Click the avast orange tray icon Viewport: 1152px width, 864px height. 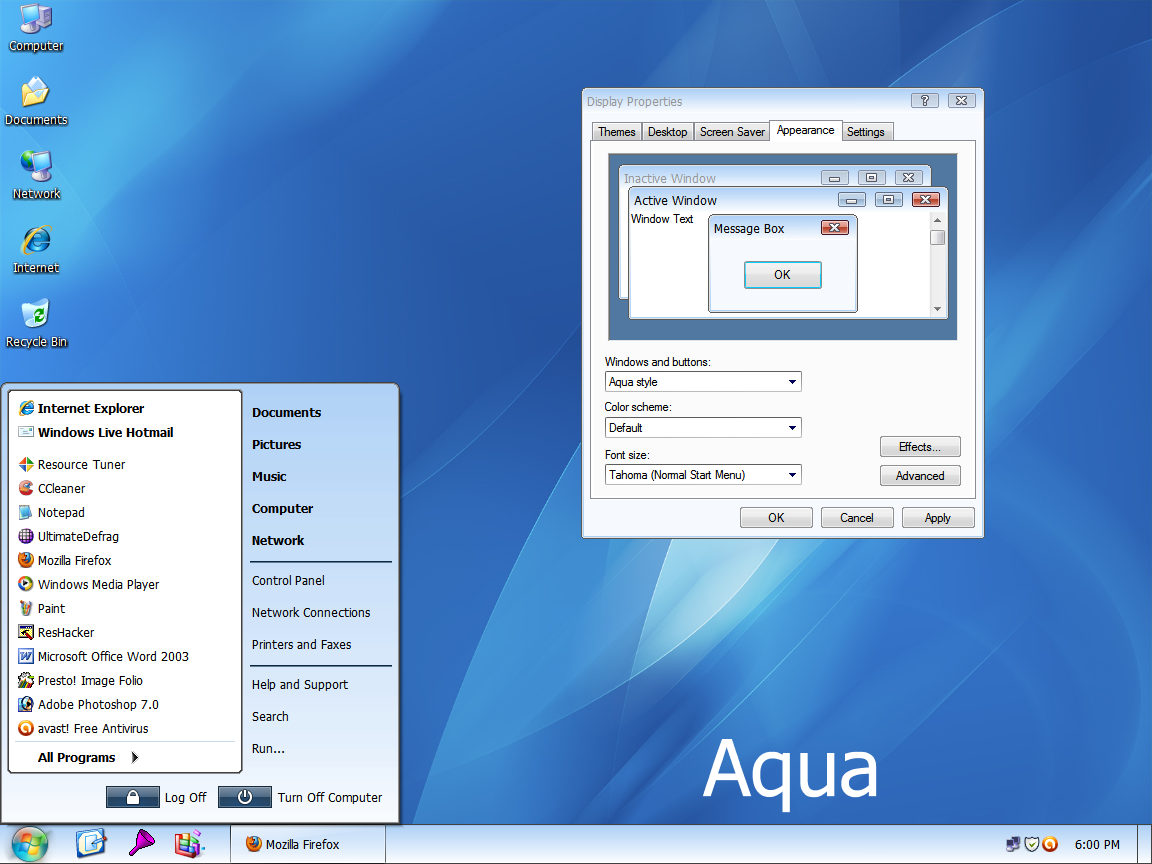click(1050, 844)
